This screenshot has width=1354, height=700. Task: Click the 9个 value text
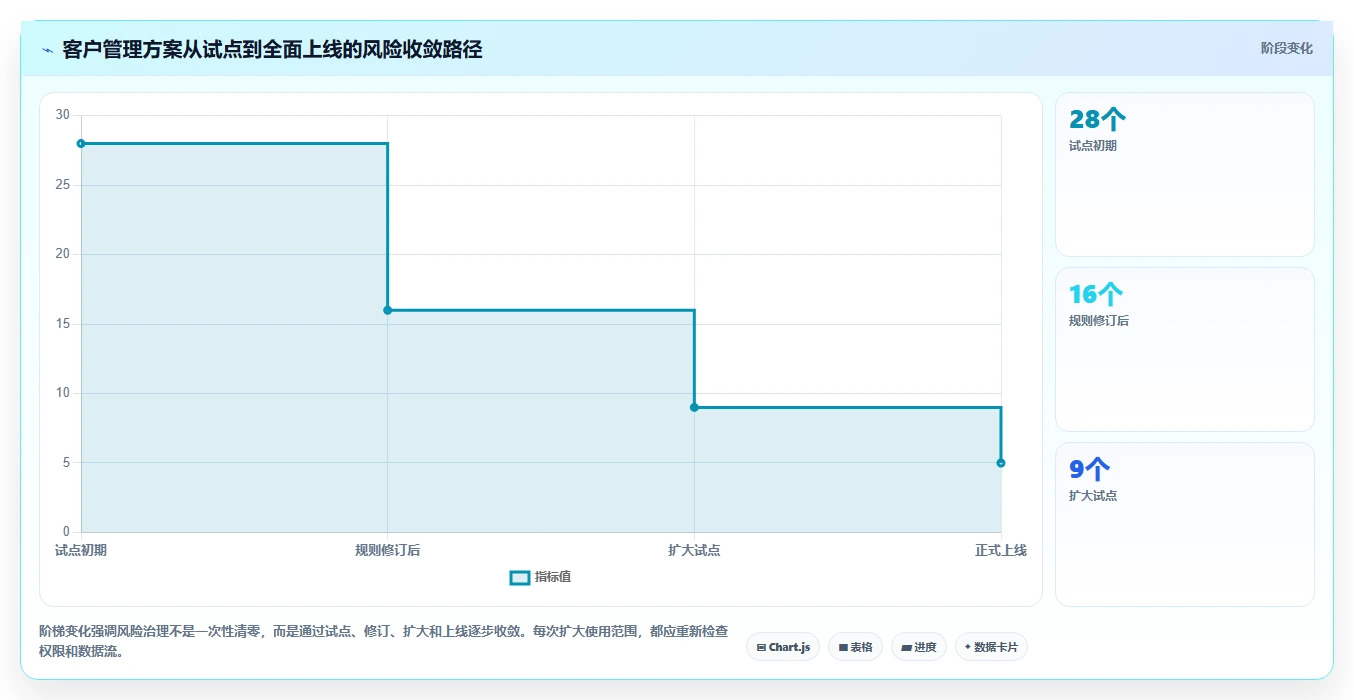coord(1090,470)
